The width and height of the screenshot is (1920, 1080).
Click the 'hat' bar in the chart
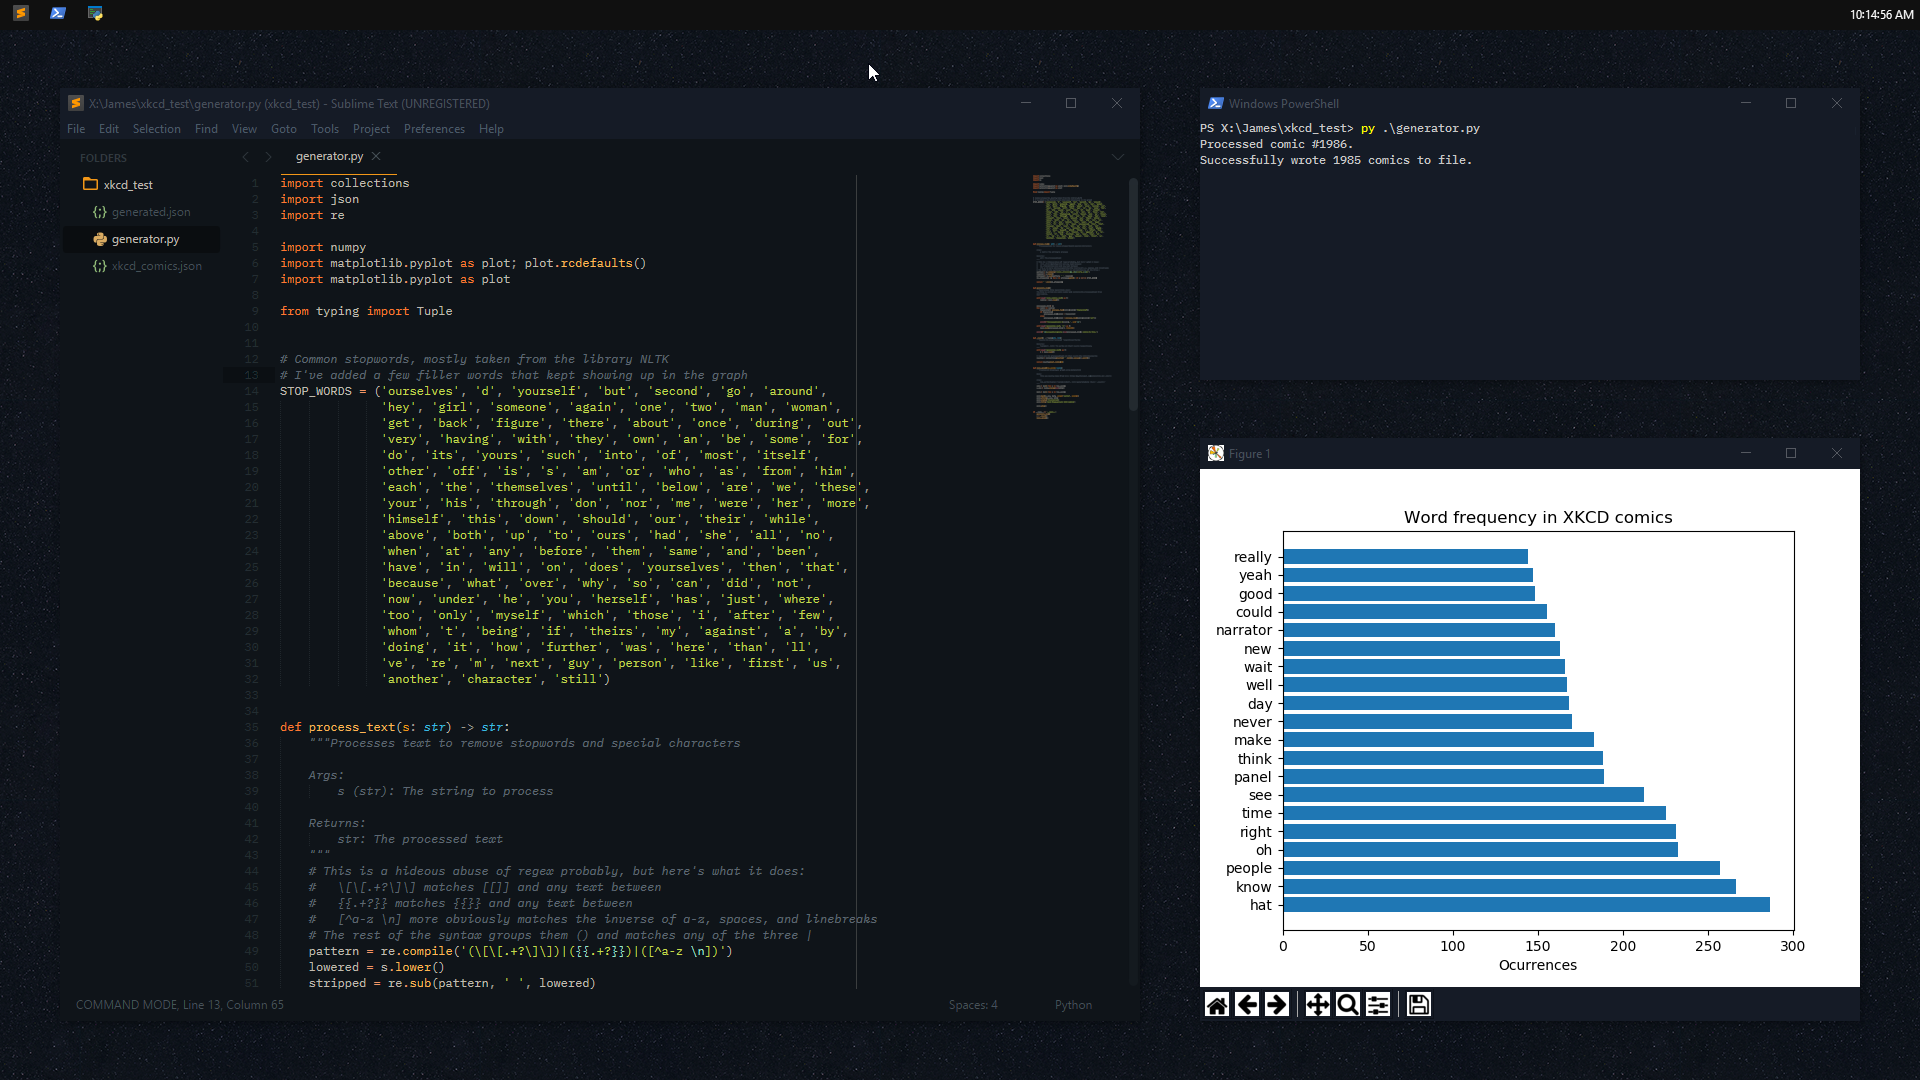[1526, 905]
